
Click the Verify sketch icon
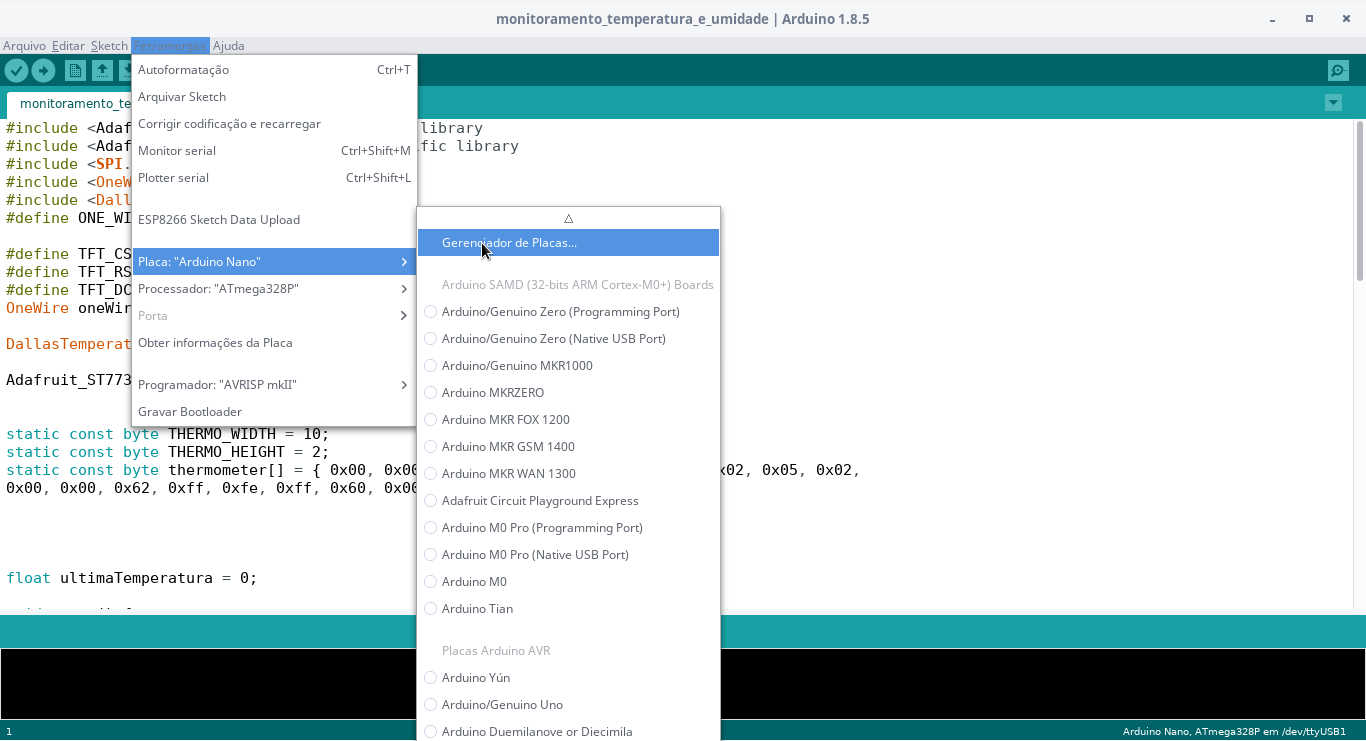pyautogui.click(x=16, y=70)
